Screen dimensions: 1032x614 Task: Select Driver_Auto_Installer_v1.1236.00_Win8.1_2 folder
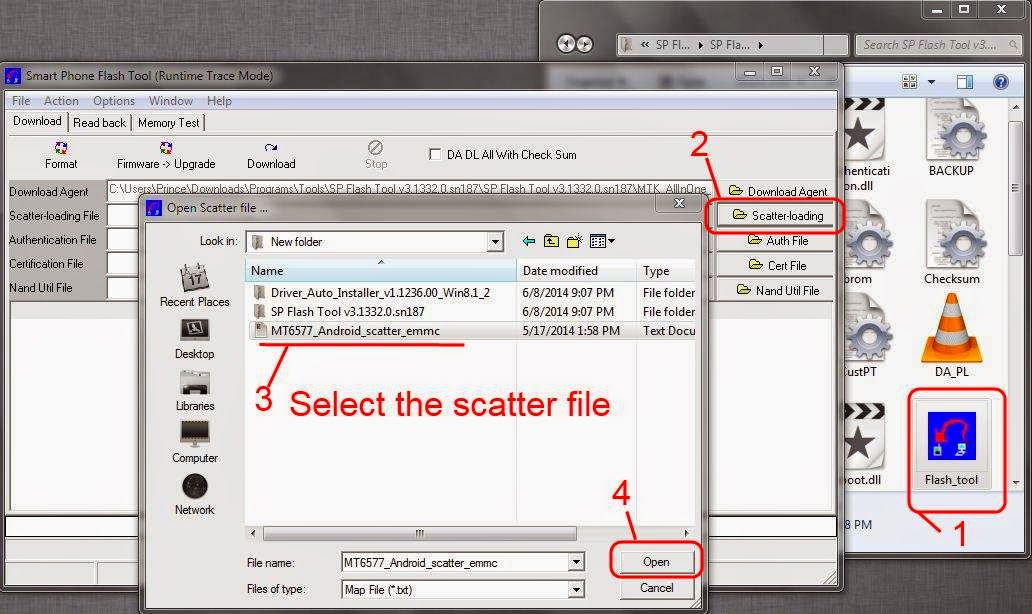coord(380,293)
